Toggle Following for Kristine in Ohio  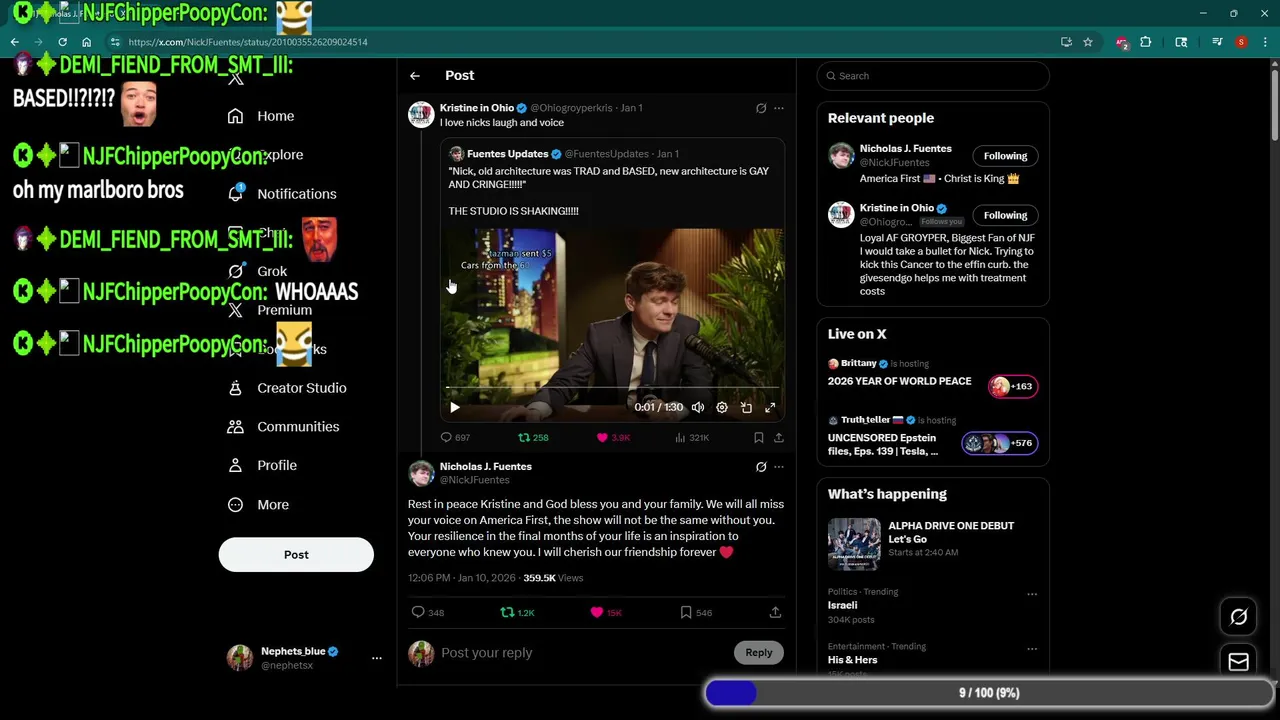click(x=1005, y=215)
